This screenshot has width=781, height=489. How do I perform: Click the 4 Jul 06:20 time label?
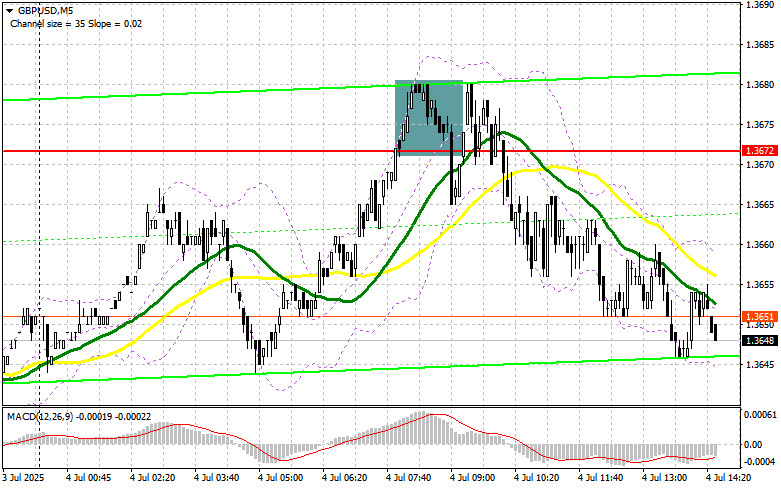tap(345, 478)
